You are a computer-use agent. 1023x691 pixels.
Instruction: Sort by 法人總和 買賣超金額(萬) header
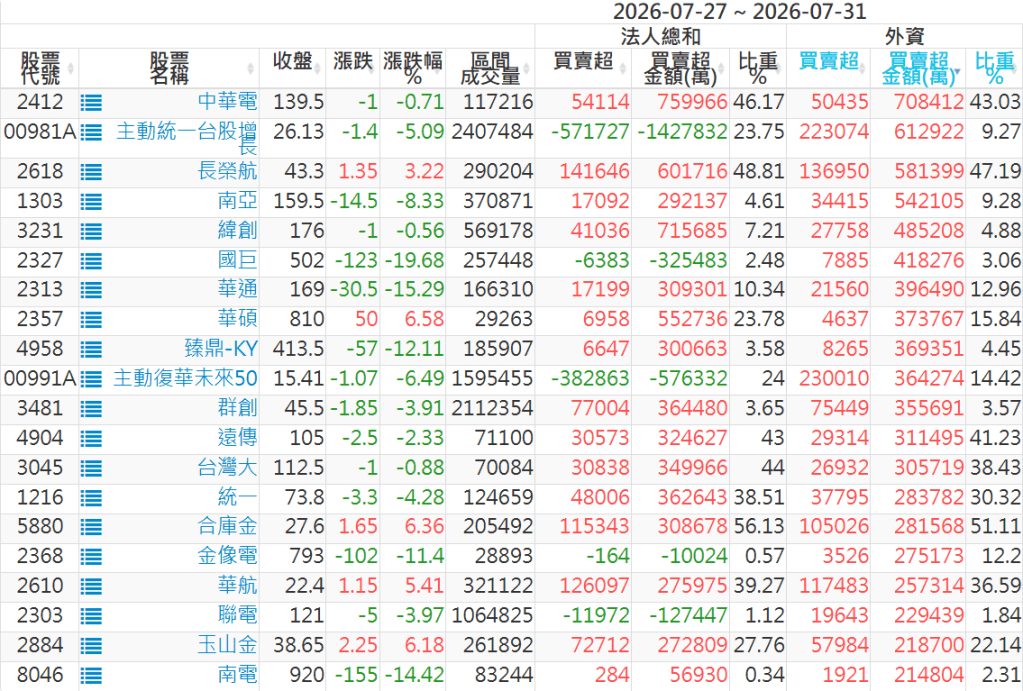click(x=680, y=69)
